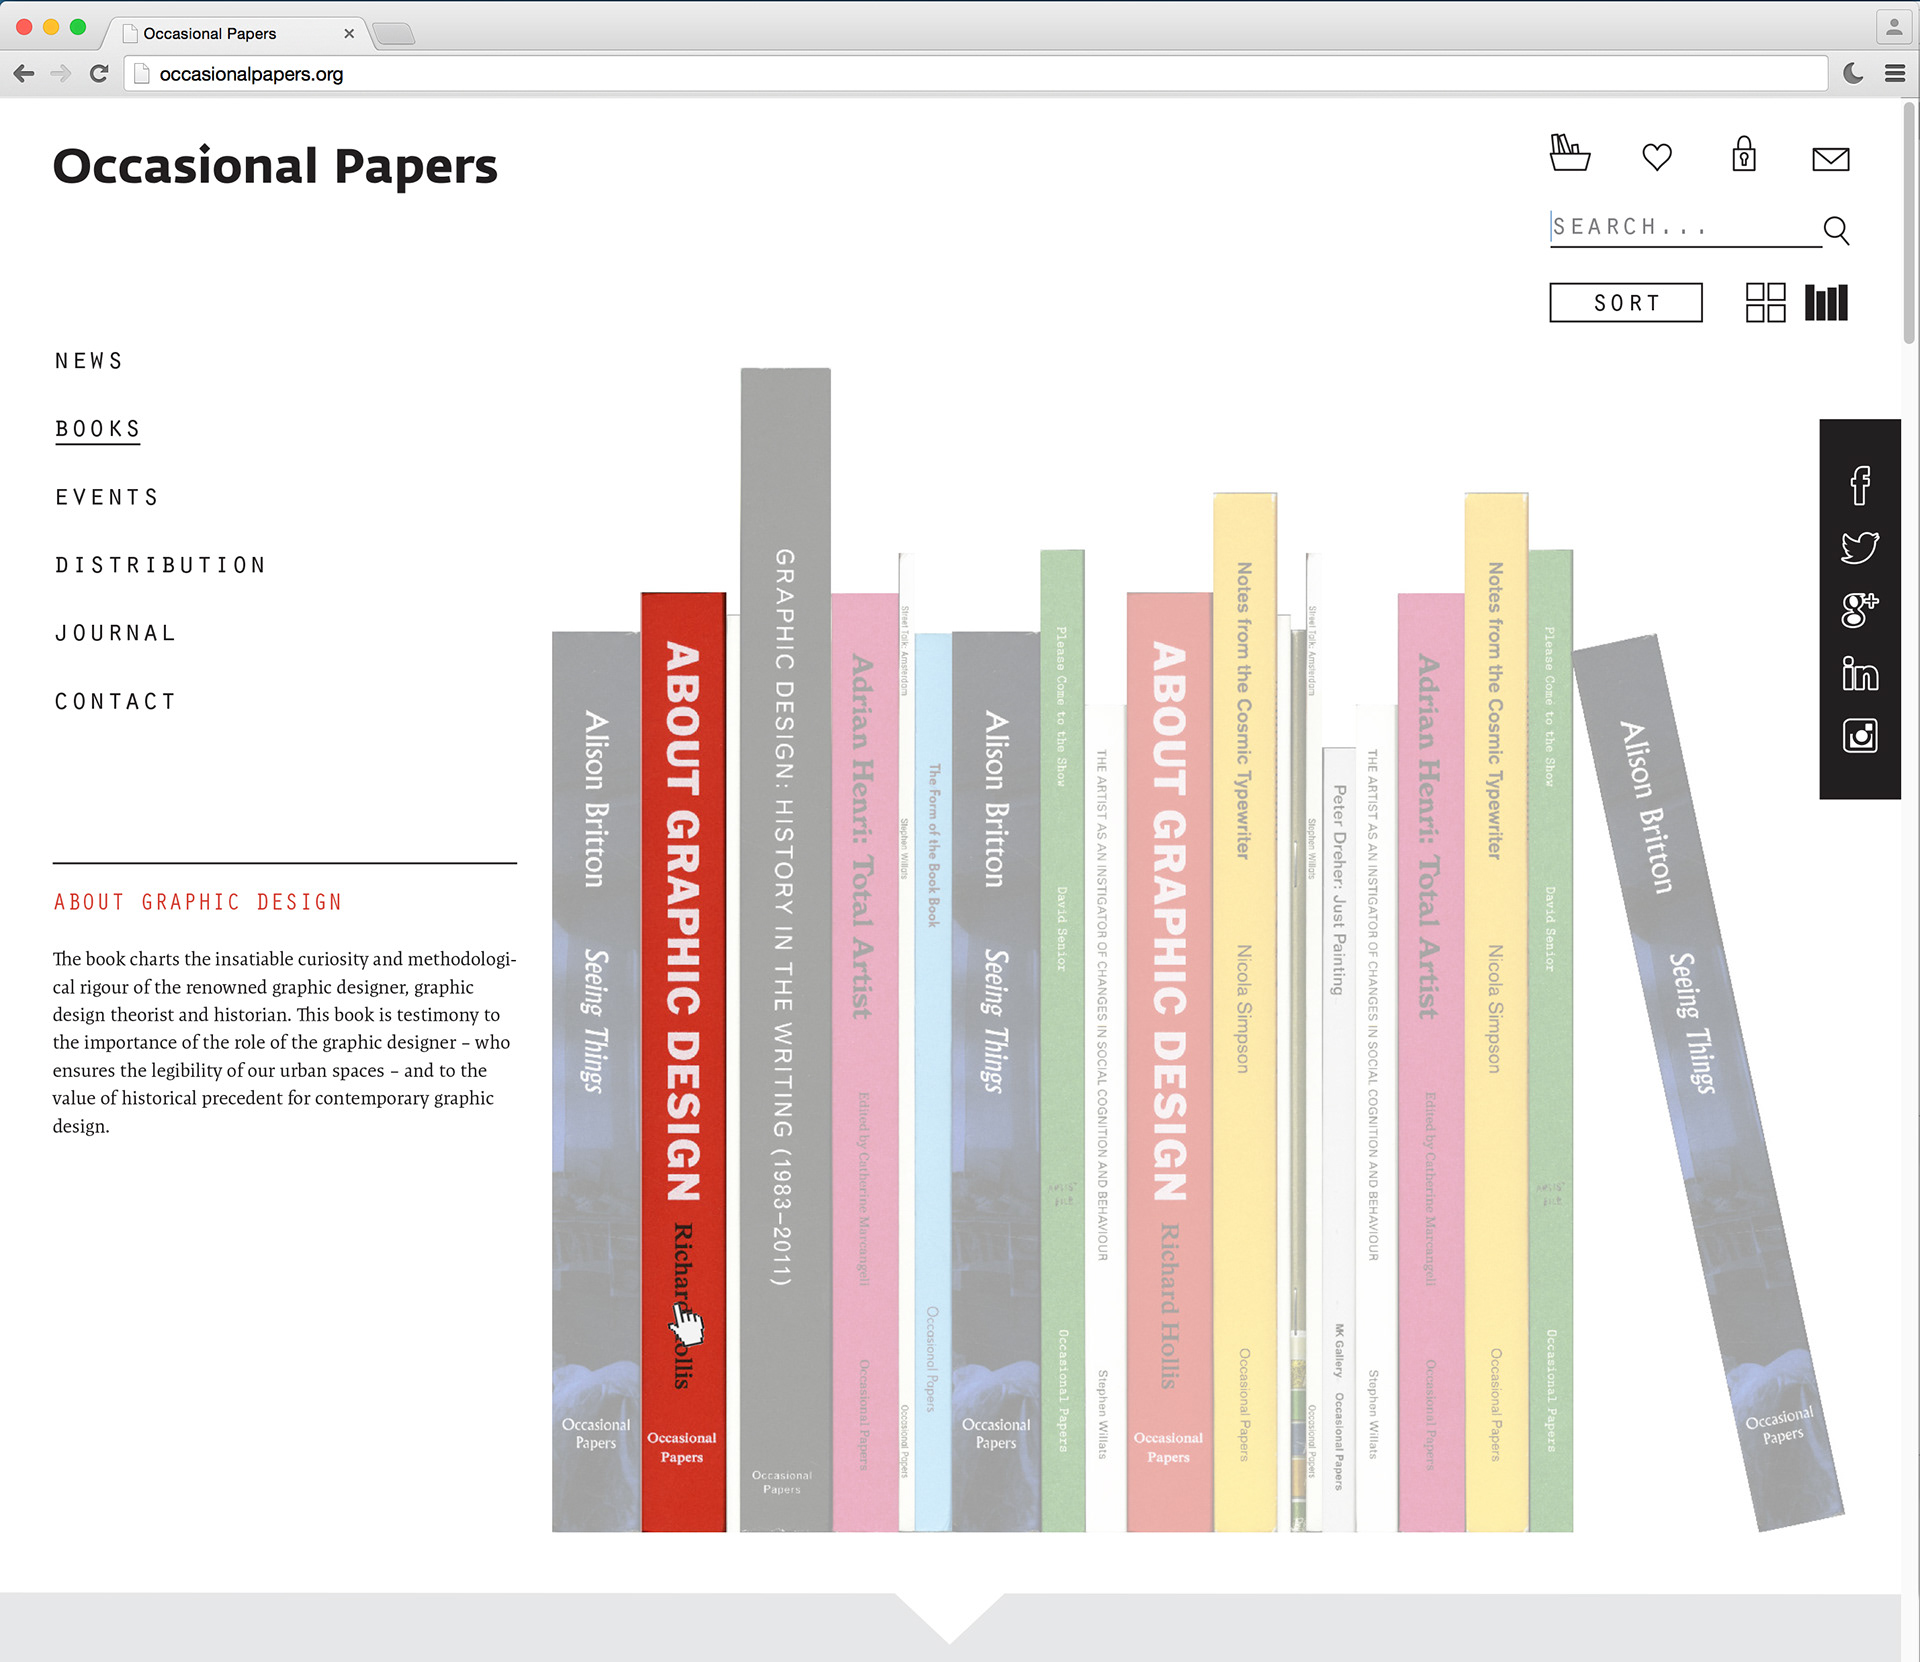
Task: Go to the NEWS menu item
Action: pos(89,361)
